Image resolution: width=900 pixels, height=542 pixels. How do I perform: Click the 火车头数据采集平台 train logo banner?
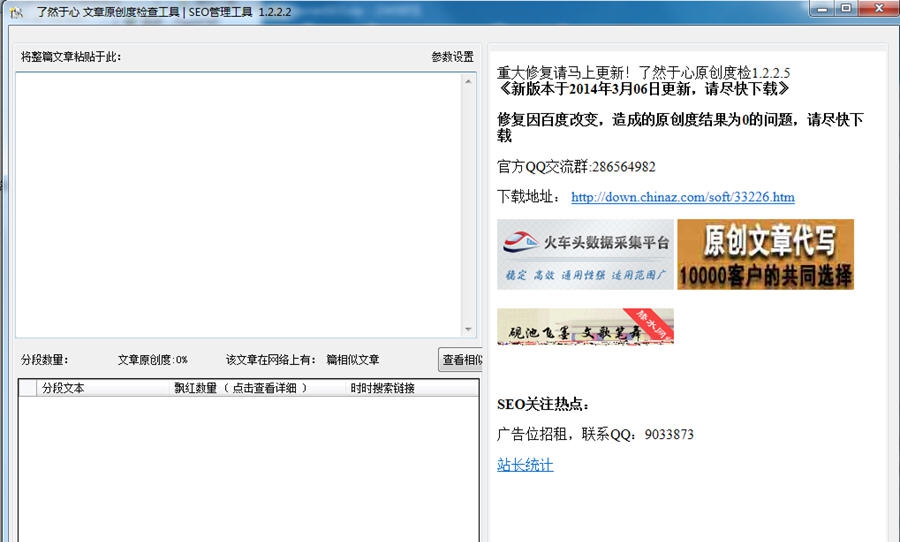point(585,254)
